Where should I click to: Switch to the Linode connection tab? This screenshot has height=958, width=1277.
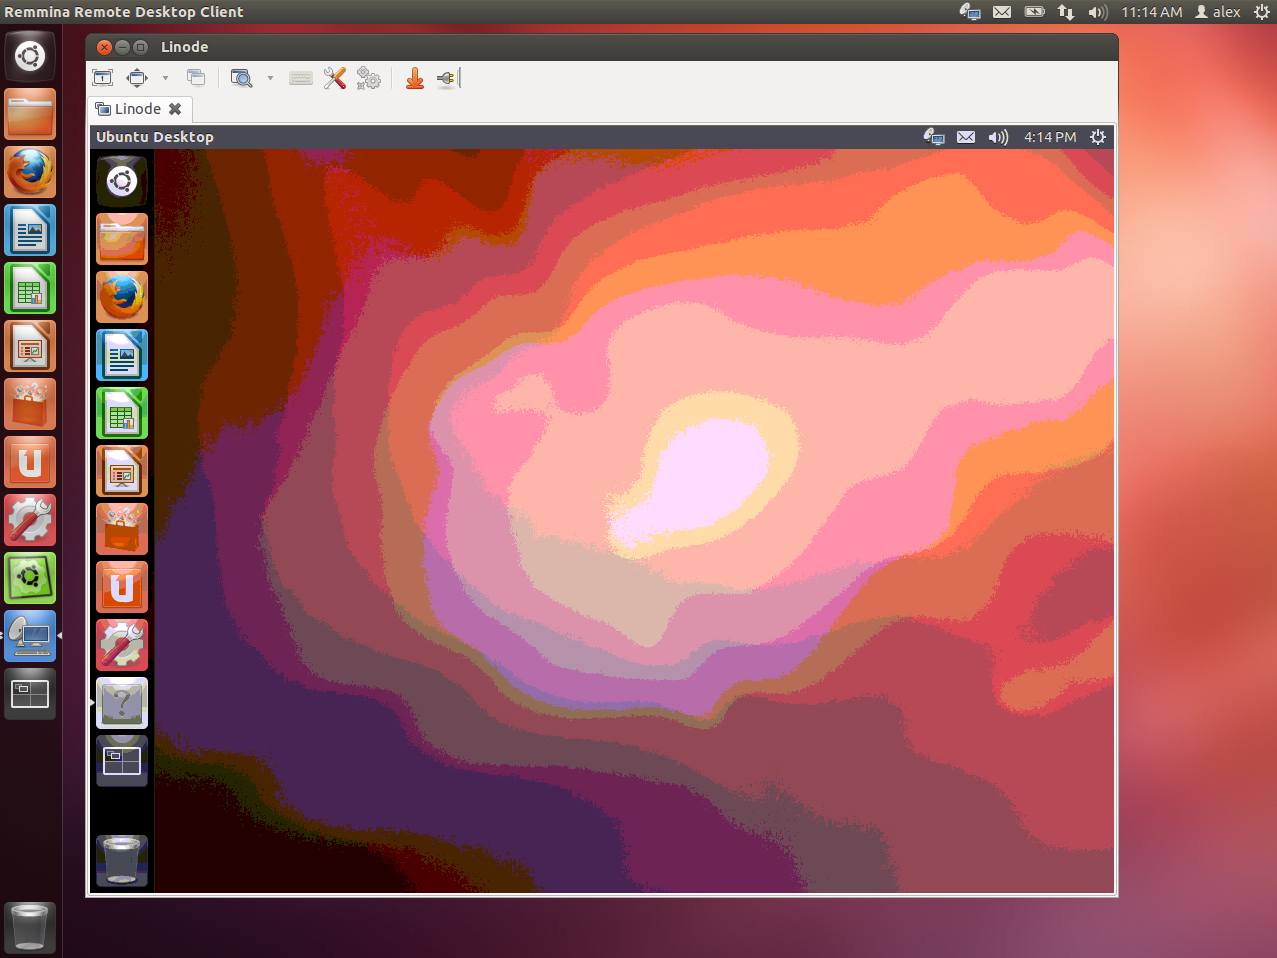click(138, 108)
